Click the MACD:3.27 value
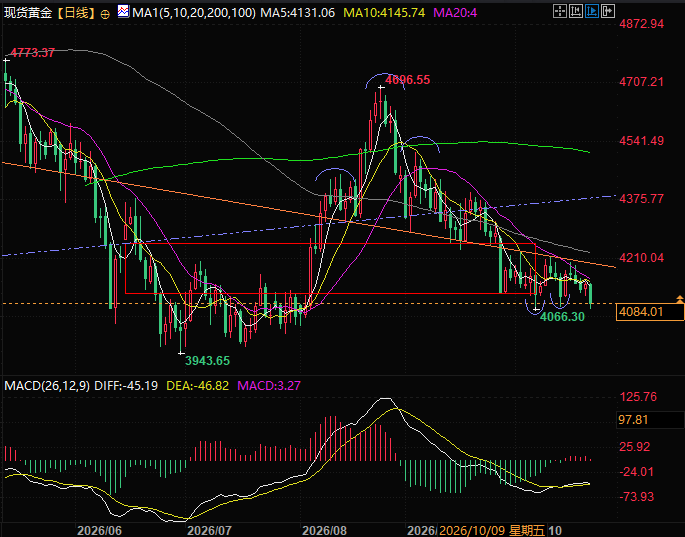 [269, 385]
